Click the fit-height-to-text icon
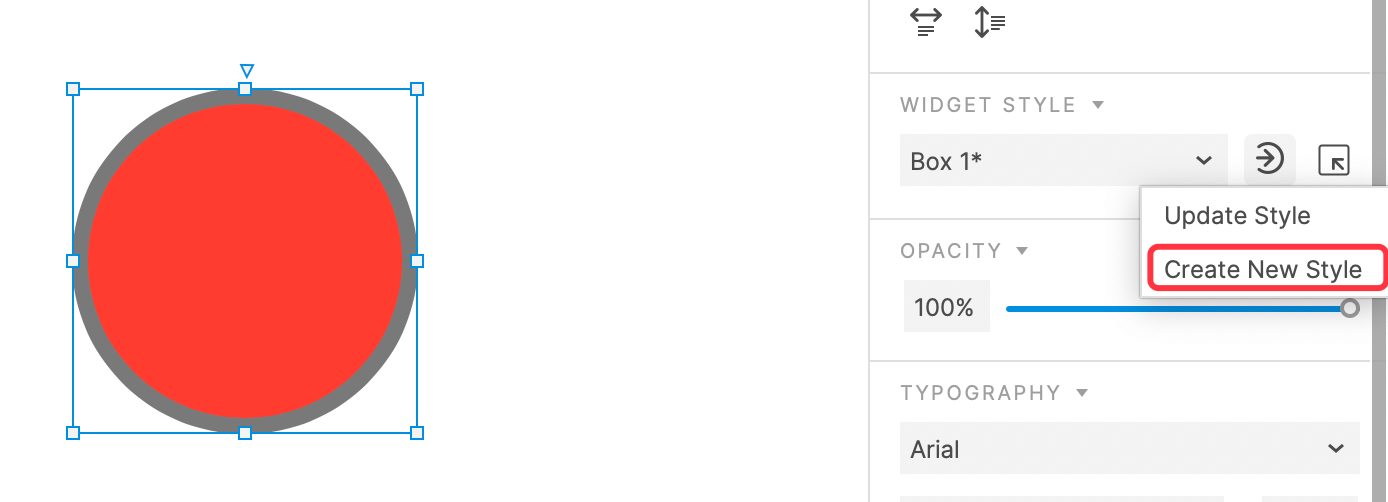 click(989, 22)
